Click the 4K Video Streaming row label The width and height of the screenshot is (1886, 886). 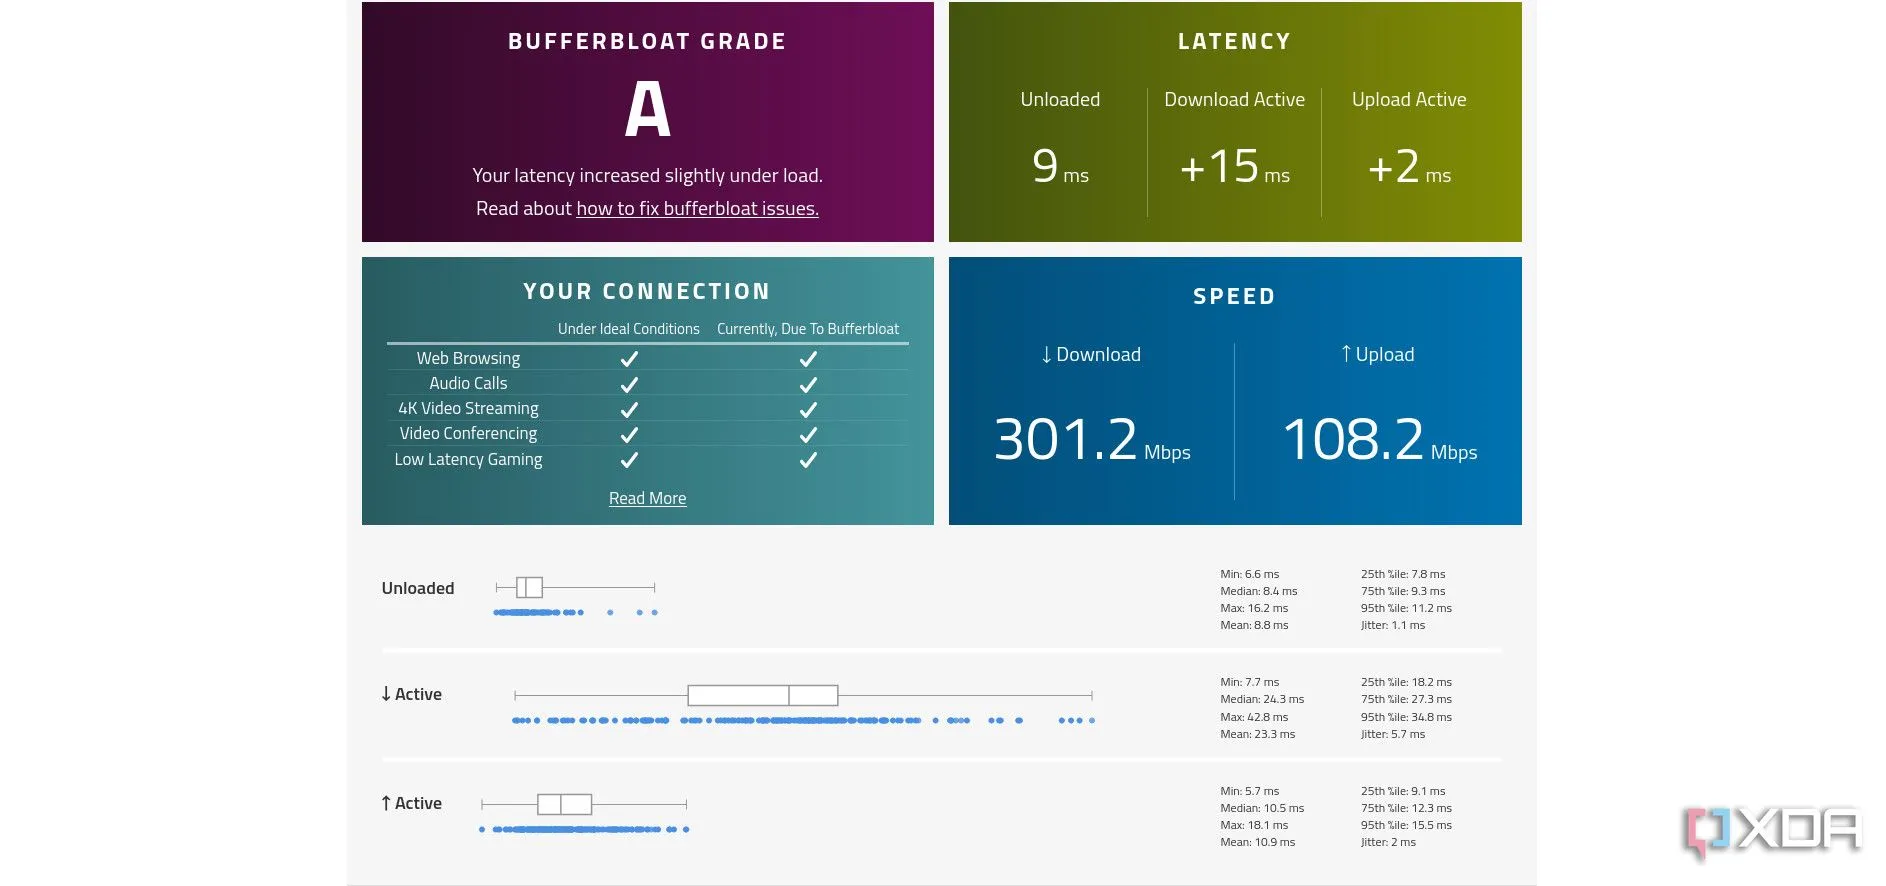tap(468, 408)
